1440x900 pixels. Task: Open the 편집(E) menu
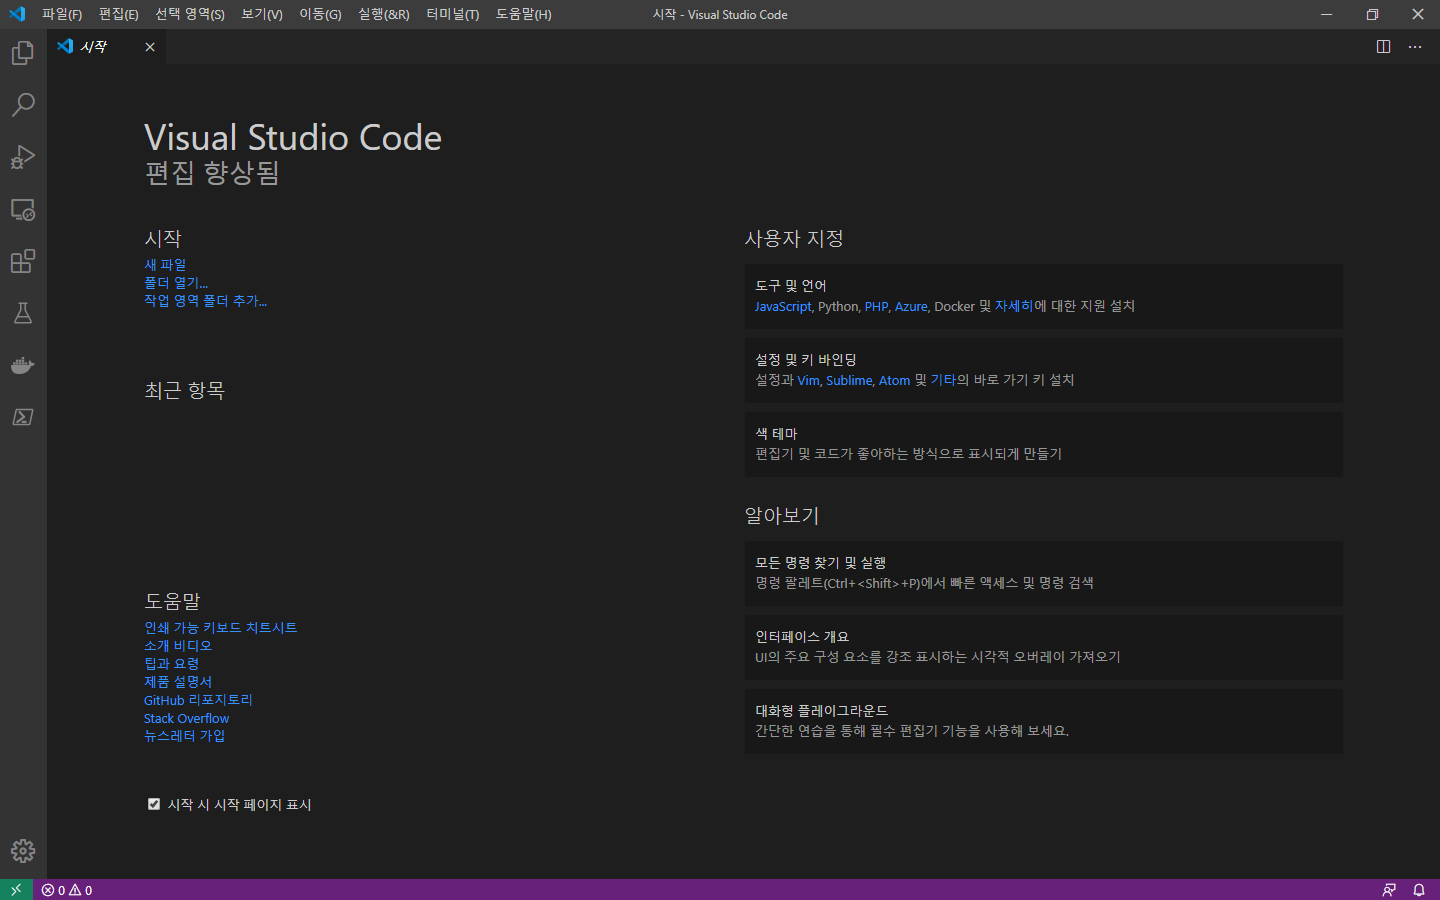[119, 14]
